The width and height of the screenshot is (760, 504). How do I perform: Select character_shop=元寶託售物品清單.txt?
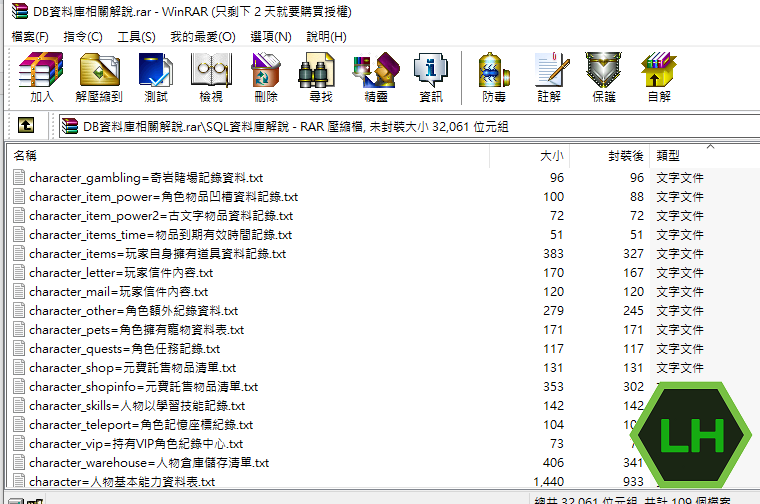tap(132, 367)
